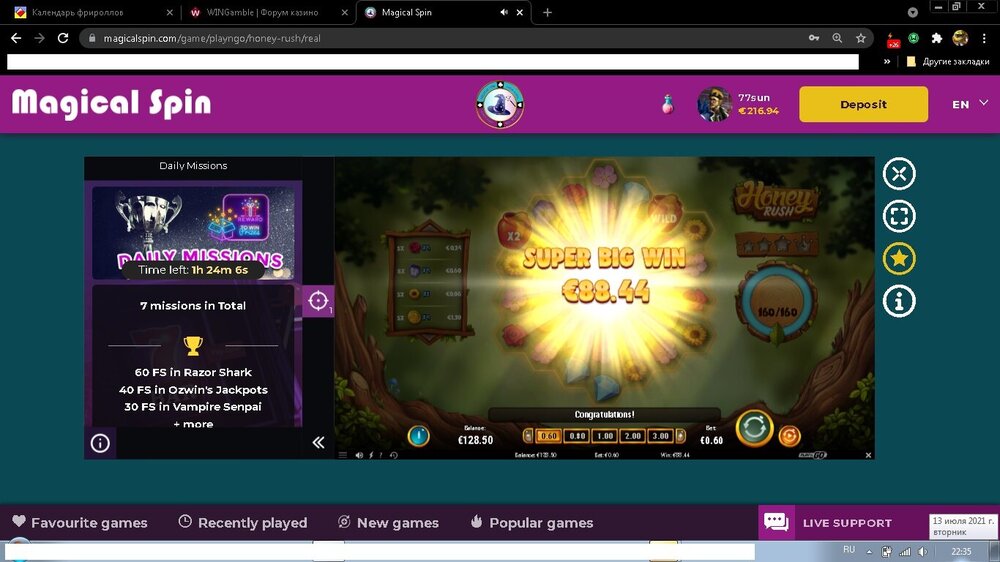This screenshot has width=1000, height=562.
Task: Open game information circle icon on right
Action: pyautogui.click(x=899, y=301)
